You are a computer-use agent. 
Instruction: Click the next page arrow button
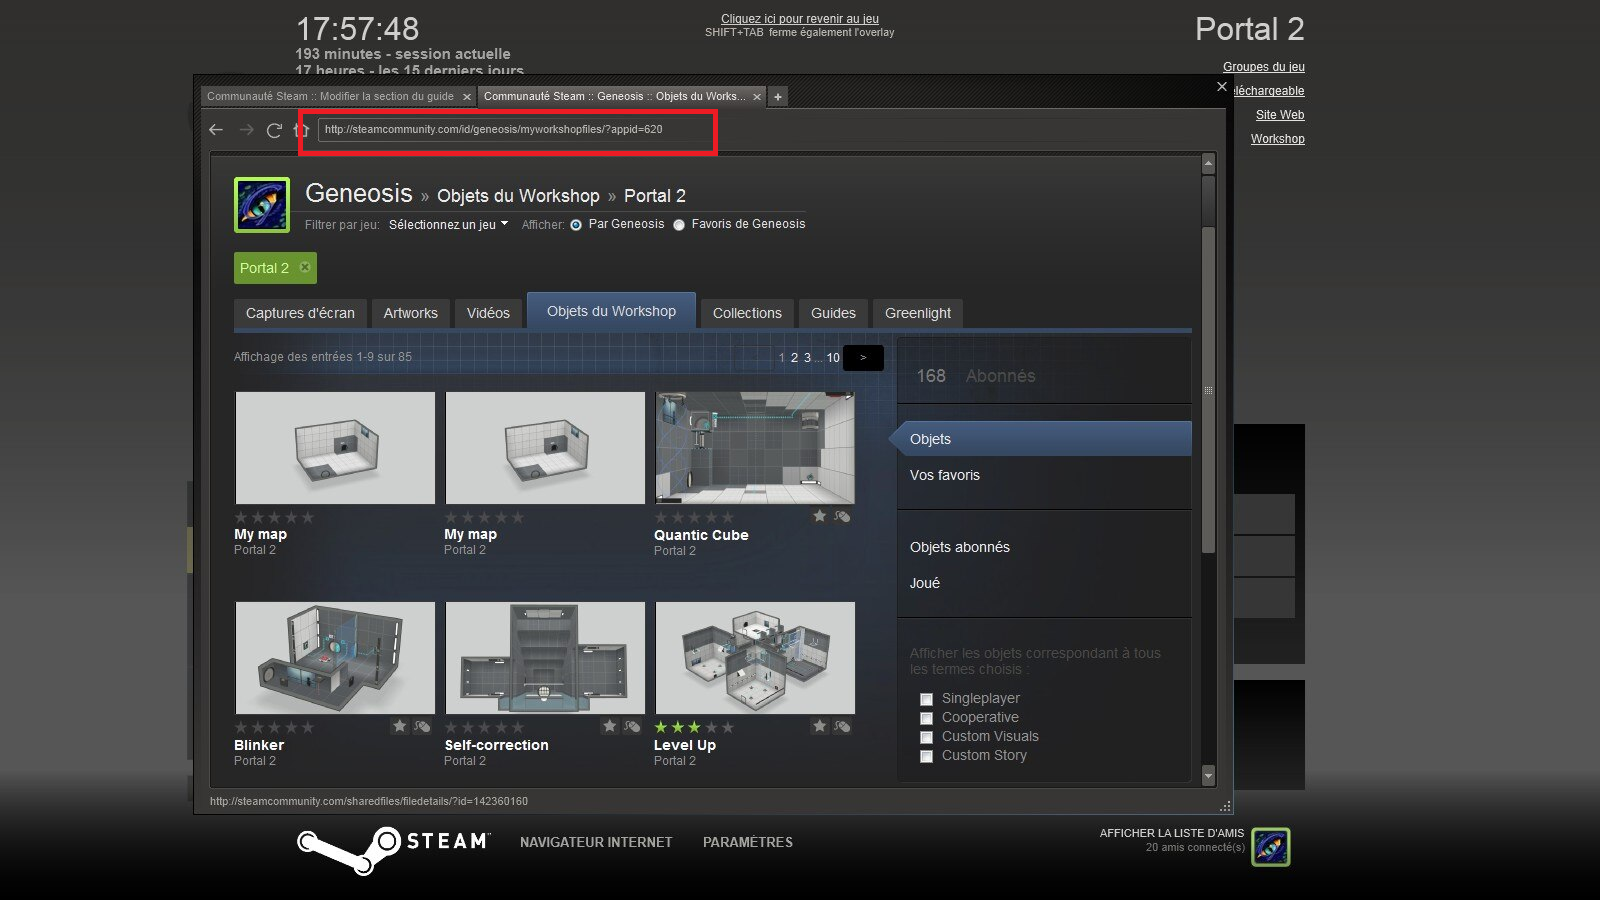coord(863,358)
